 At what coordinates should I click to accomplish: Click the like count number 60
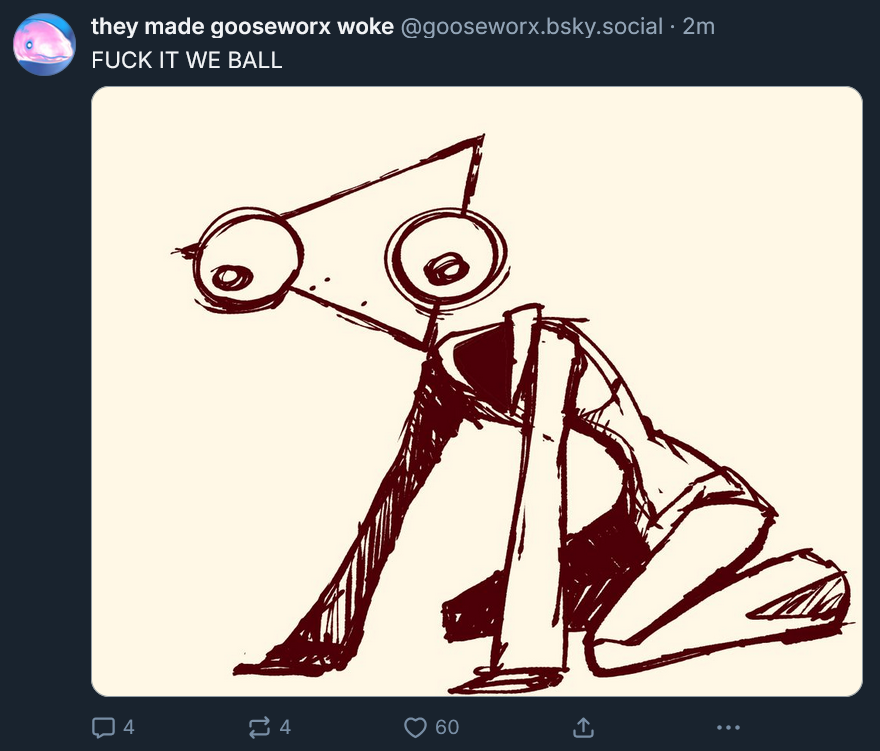click(x=447, y=727)
